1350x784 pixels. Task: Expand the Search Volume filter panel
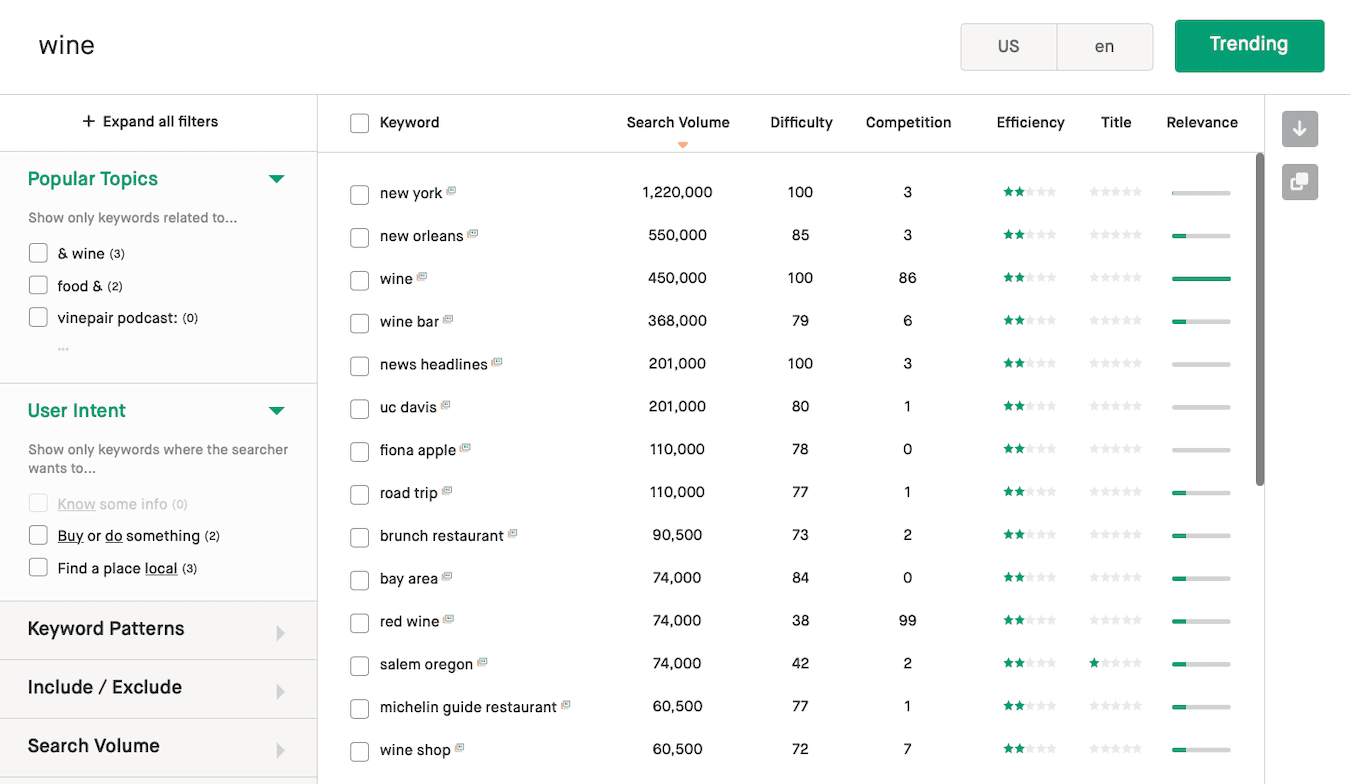coord(158,747)
